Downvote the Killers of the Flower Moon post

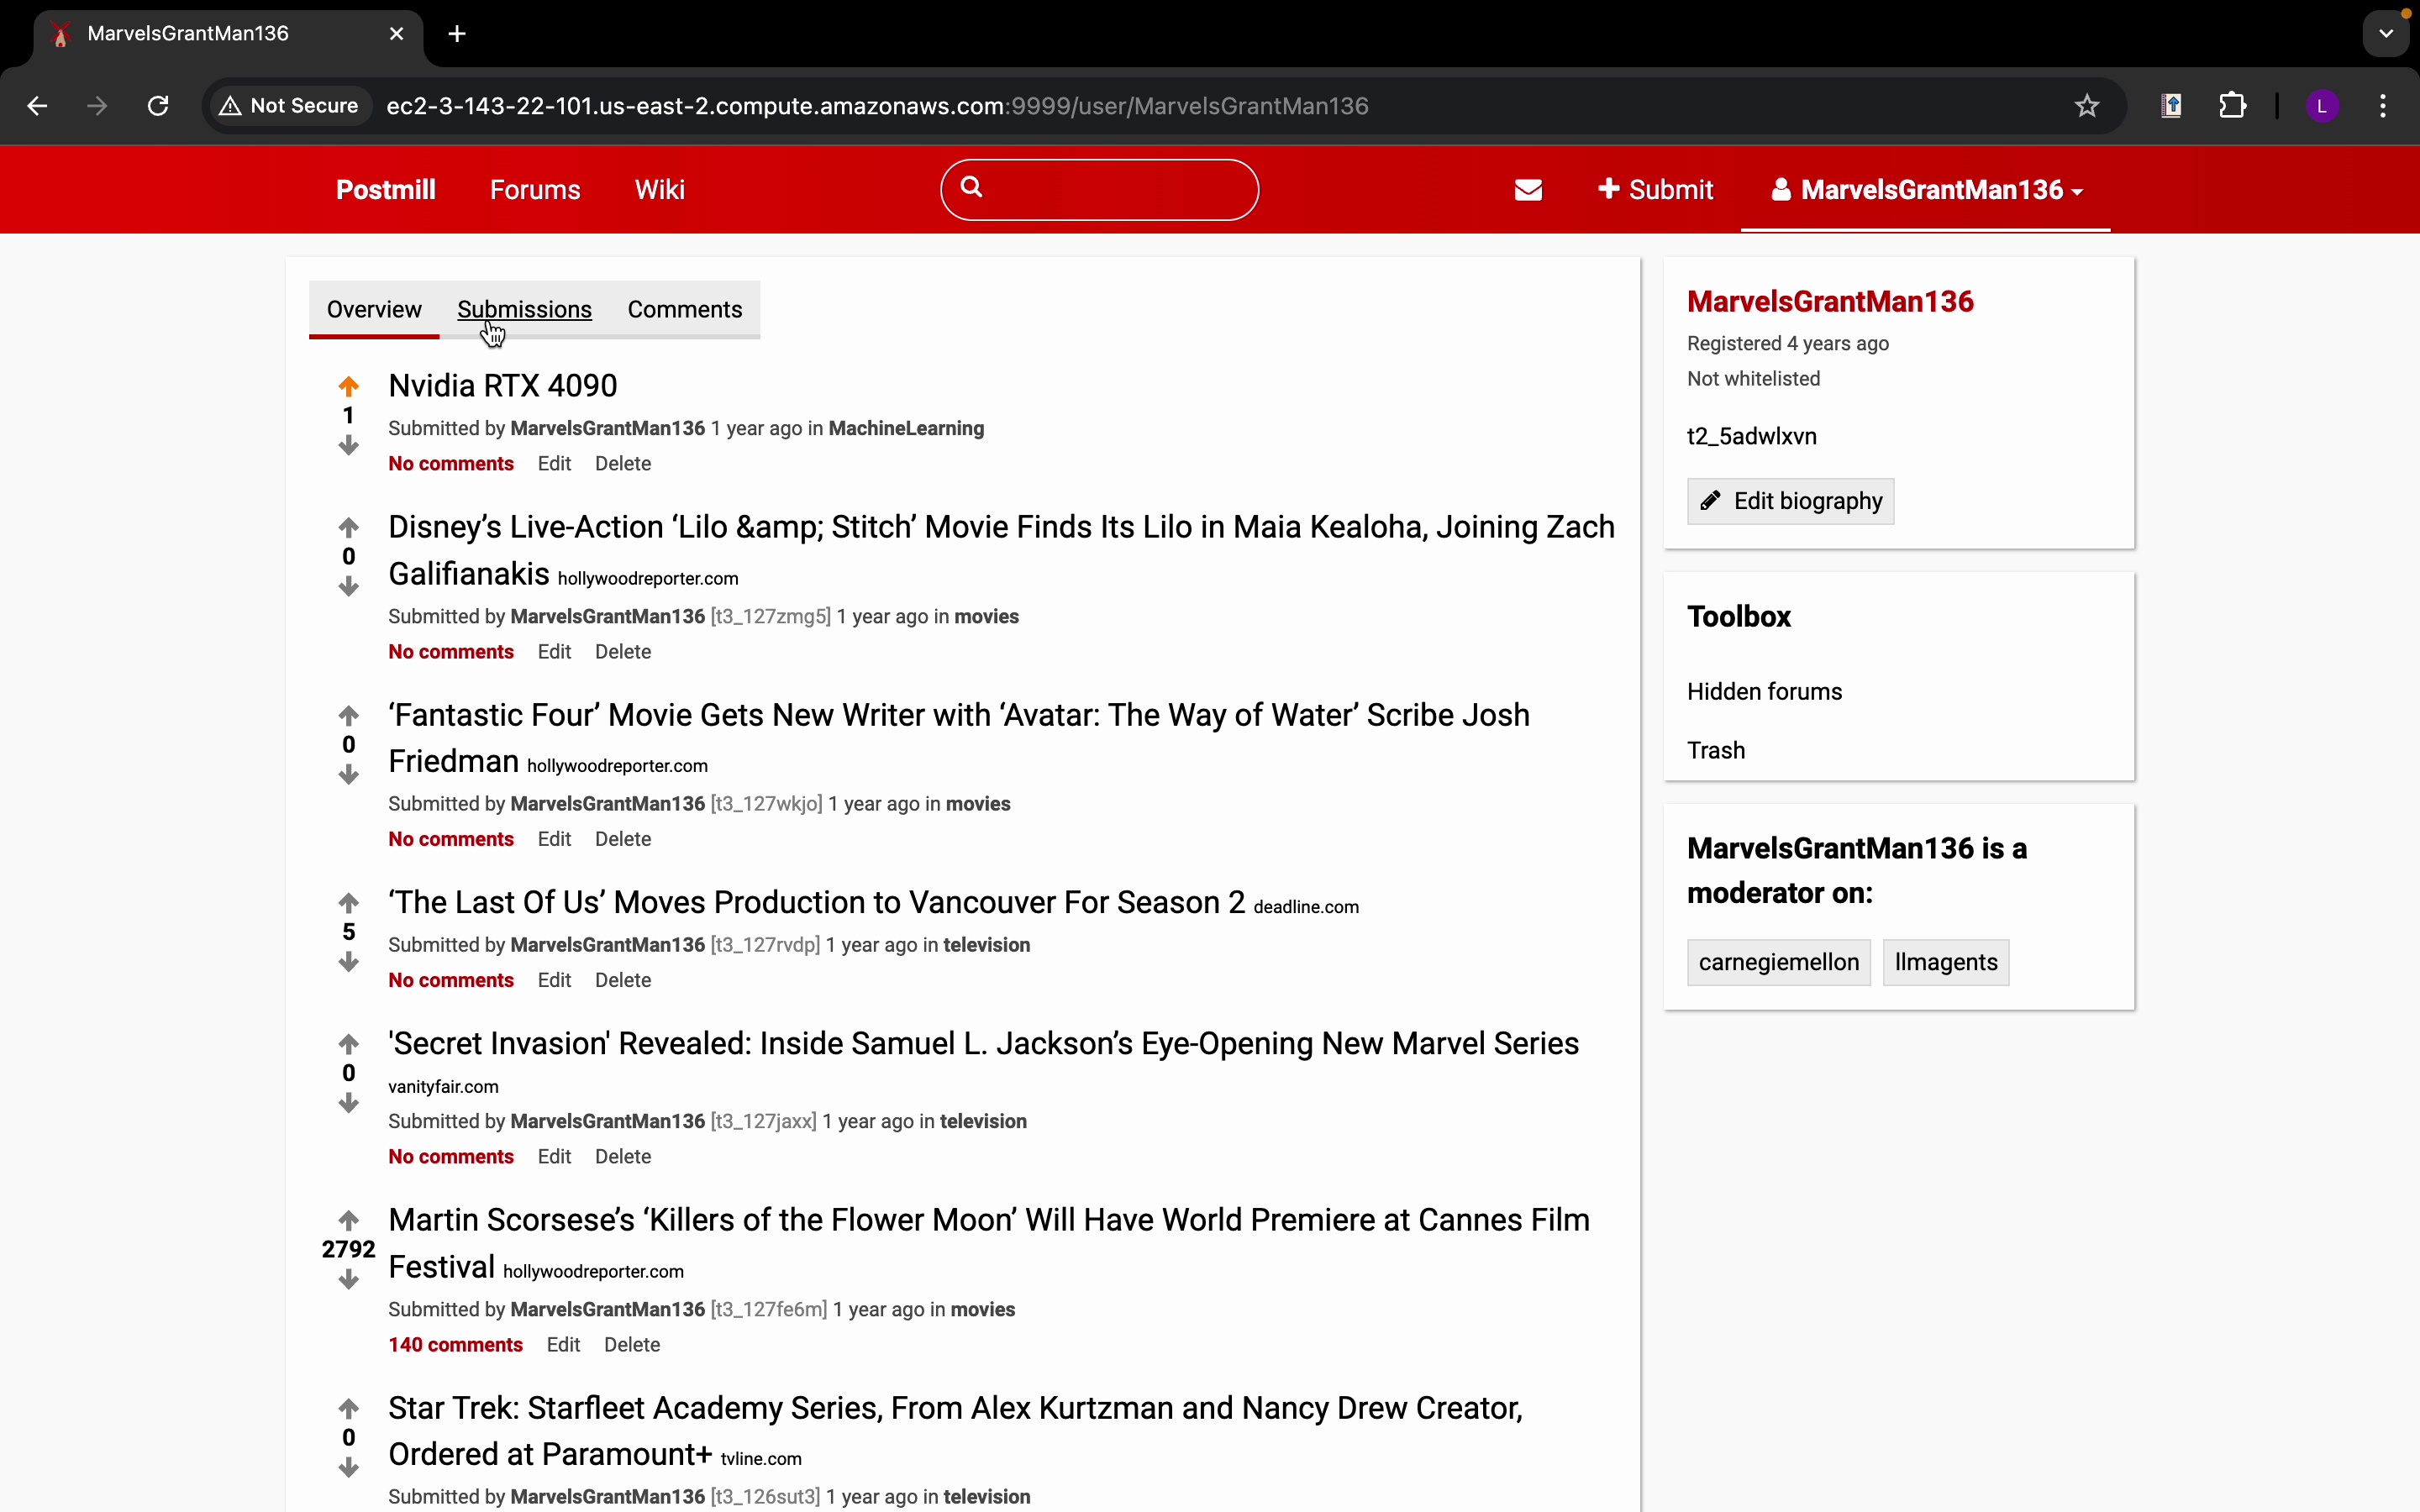(348, 1280)
